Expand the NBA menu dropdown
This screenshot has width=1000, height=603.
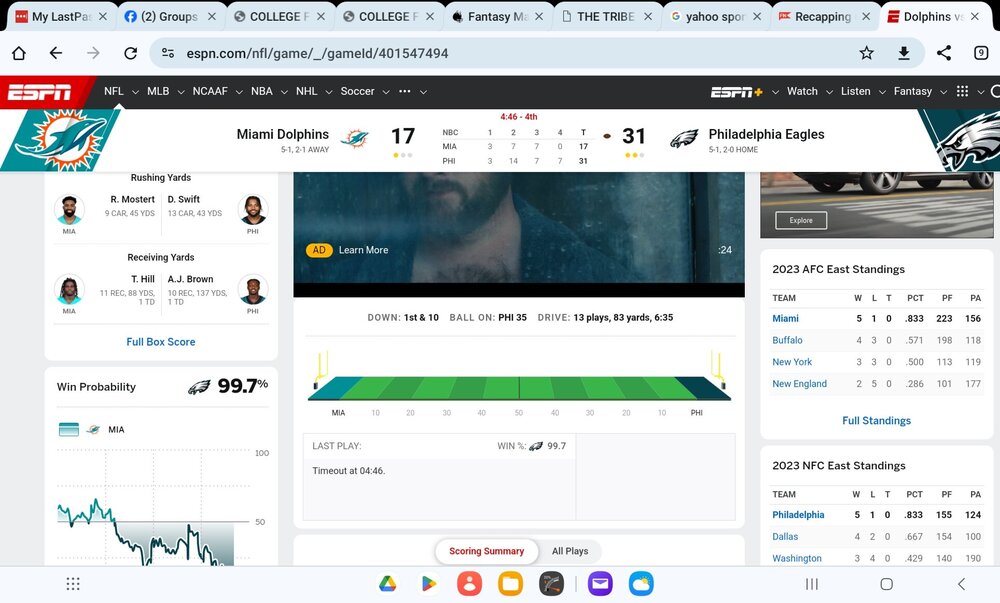click(x=284, y=92)
